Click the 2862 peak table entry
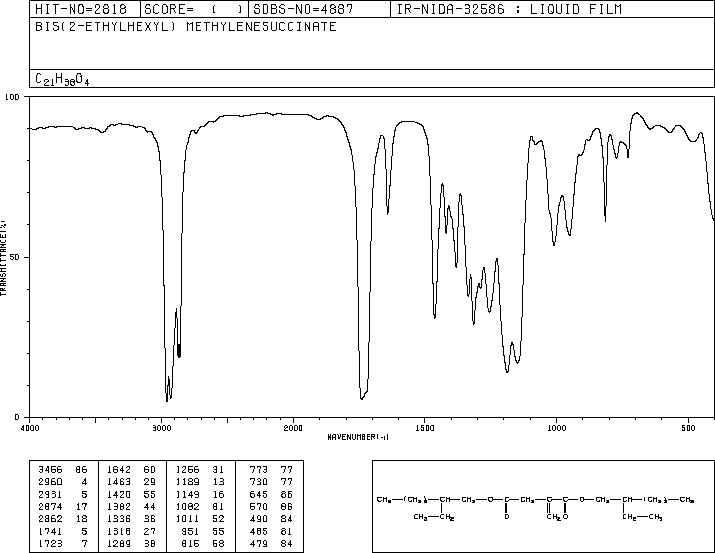715x553 pixels. click(62, 519)
